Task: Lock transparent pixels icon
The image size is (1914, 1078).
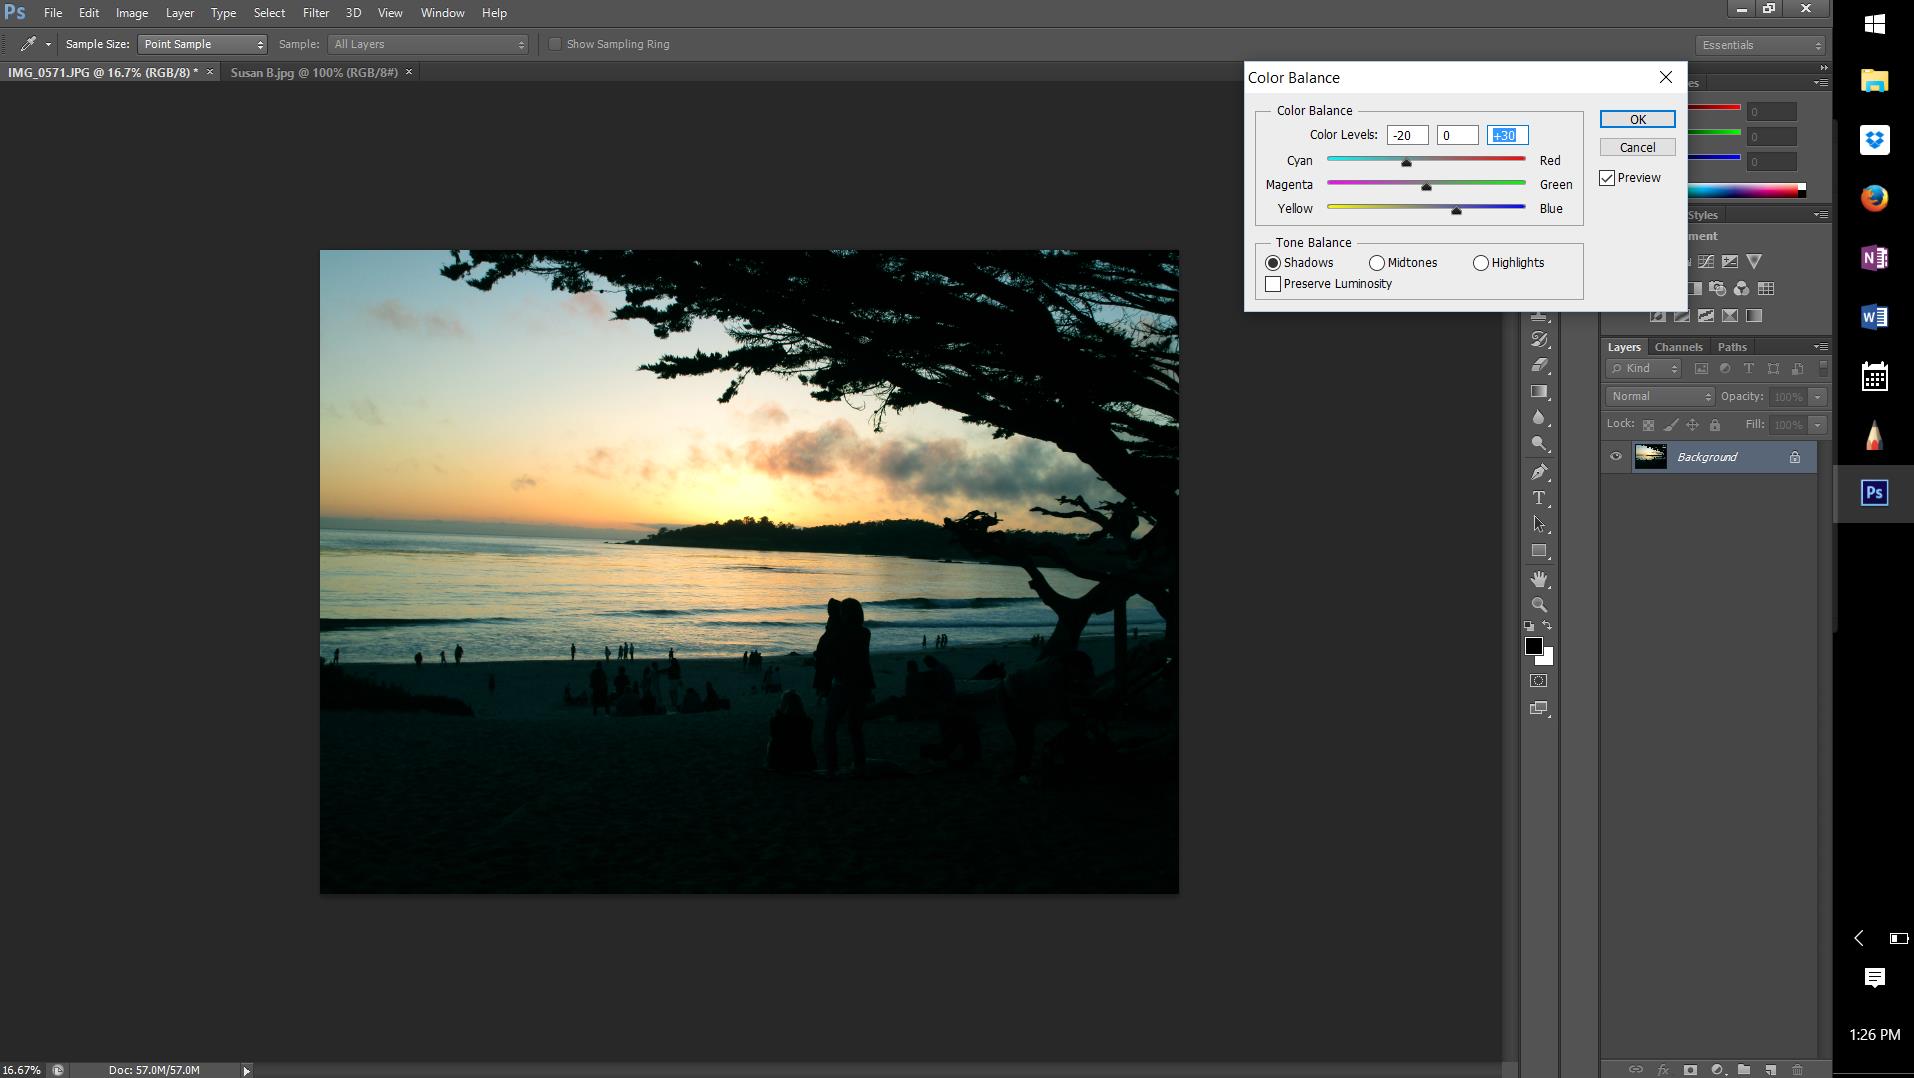Action: pyautogui.click(x=1648, y=425)
